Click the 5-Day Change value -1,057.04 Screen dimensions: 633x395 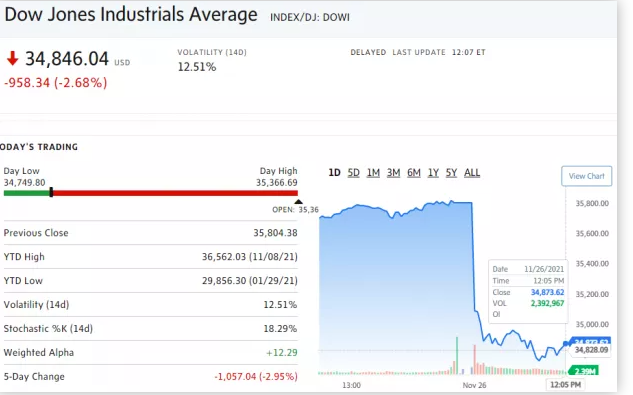[x=235, y=376]
